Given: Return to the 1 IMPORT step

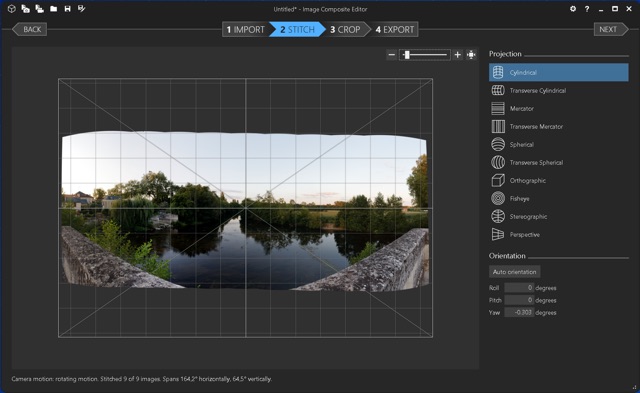Looking at the screenshot, I should click(x=246, y=29).
